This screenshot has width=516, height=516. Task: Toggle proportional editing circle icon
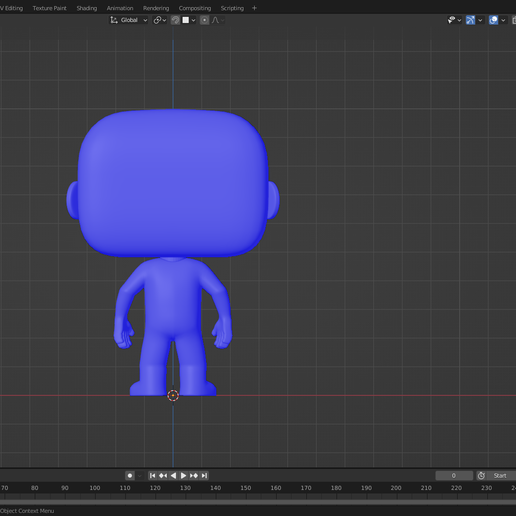[204, 20]
